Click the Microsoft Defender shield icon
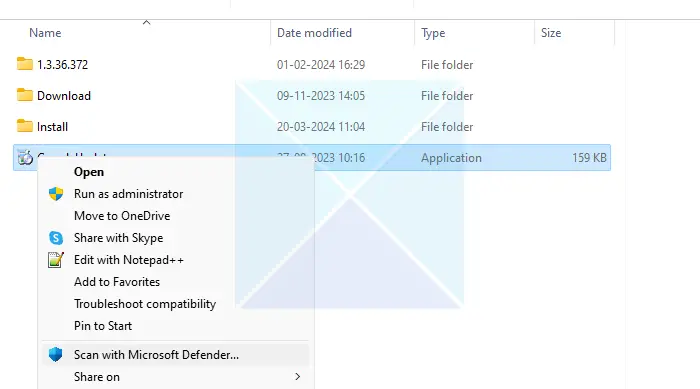This screenshot has height=389, width=700. pos(55,355)
